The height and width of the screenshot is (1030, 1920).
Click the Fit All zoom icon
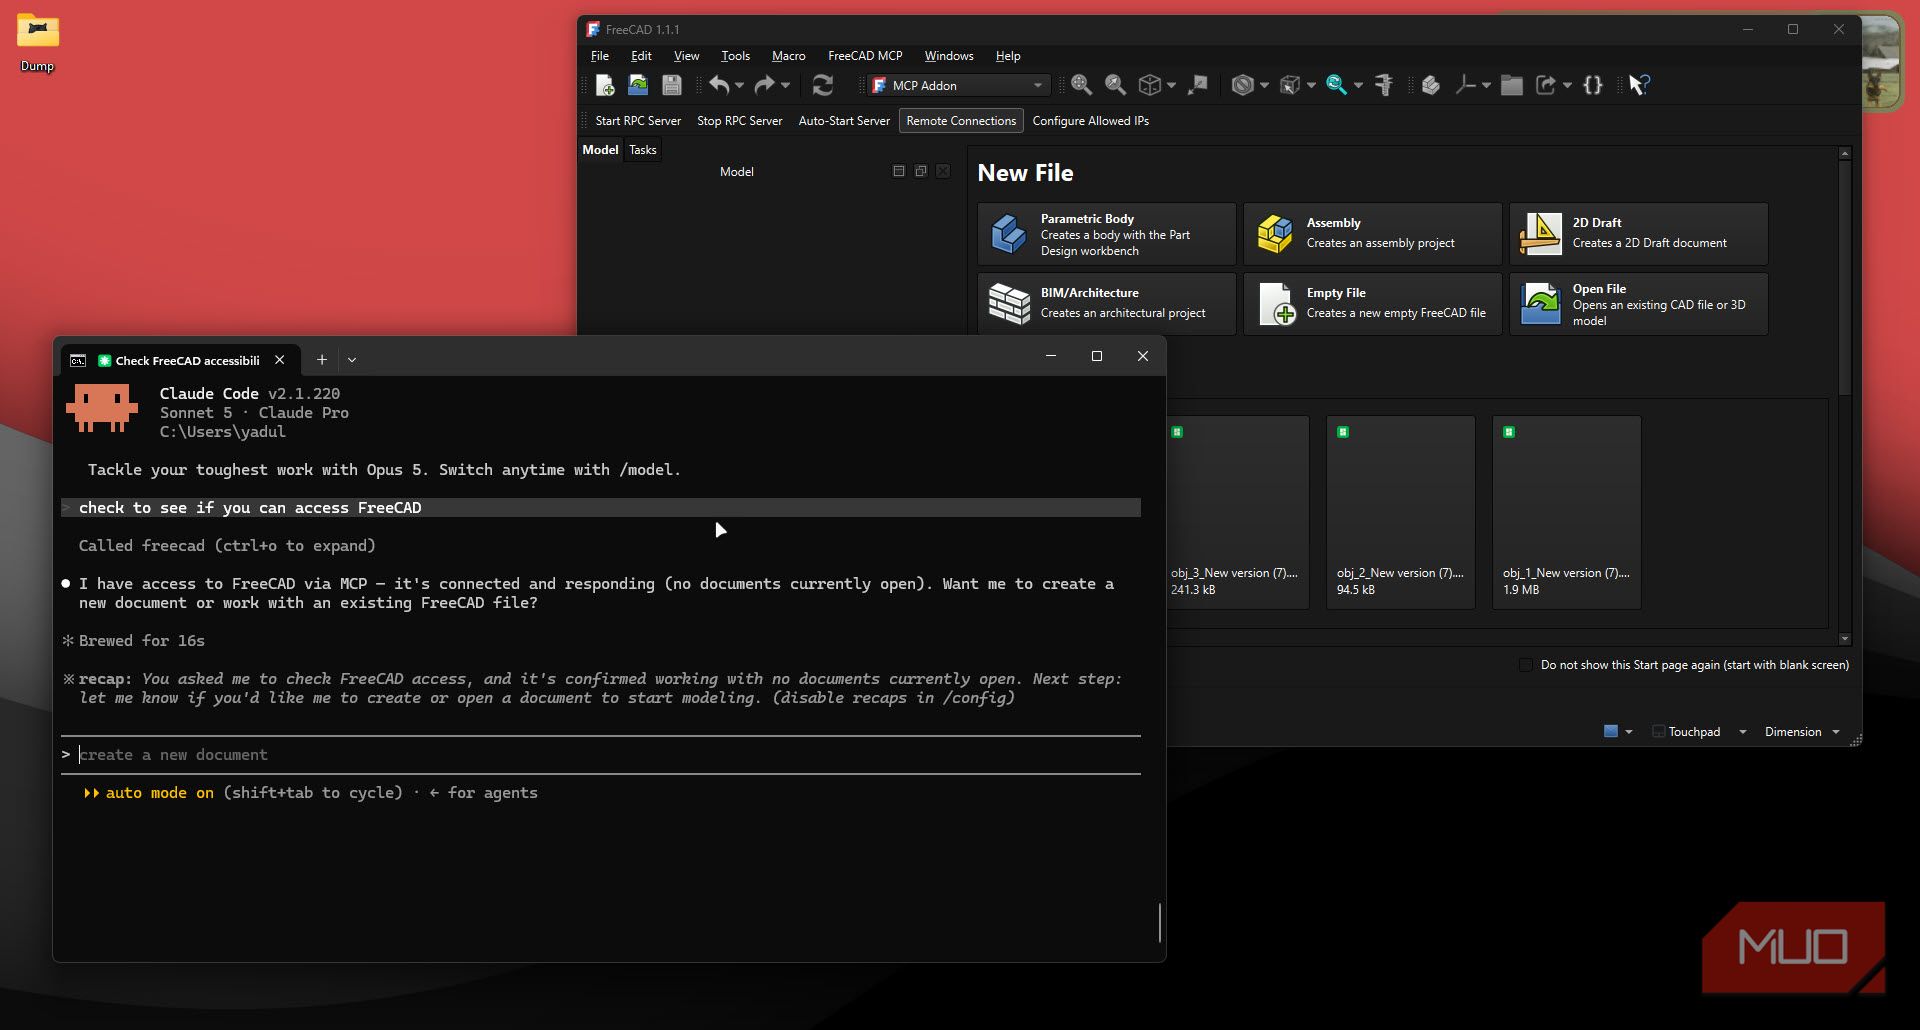pos(1081,85)
